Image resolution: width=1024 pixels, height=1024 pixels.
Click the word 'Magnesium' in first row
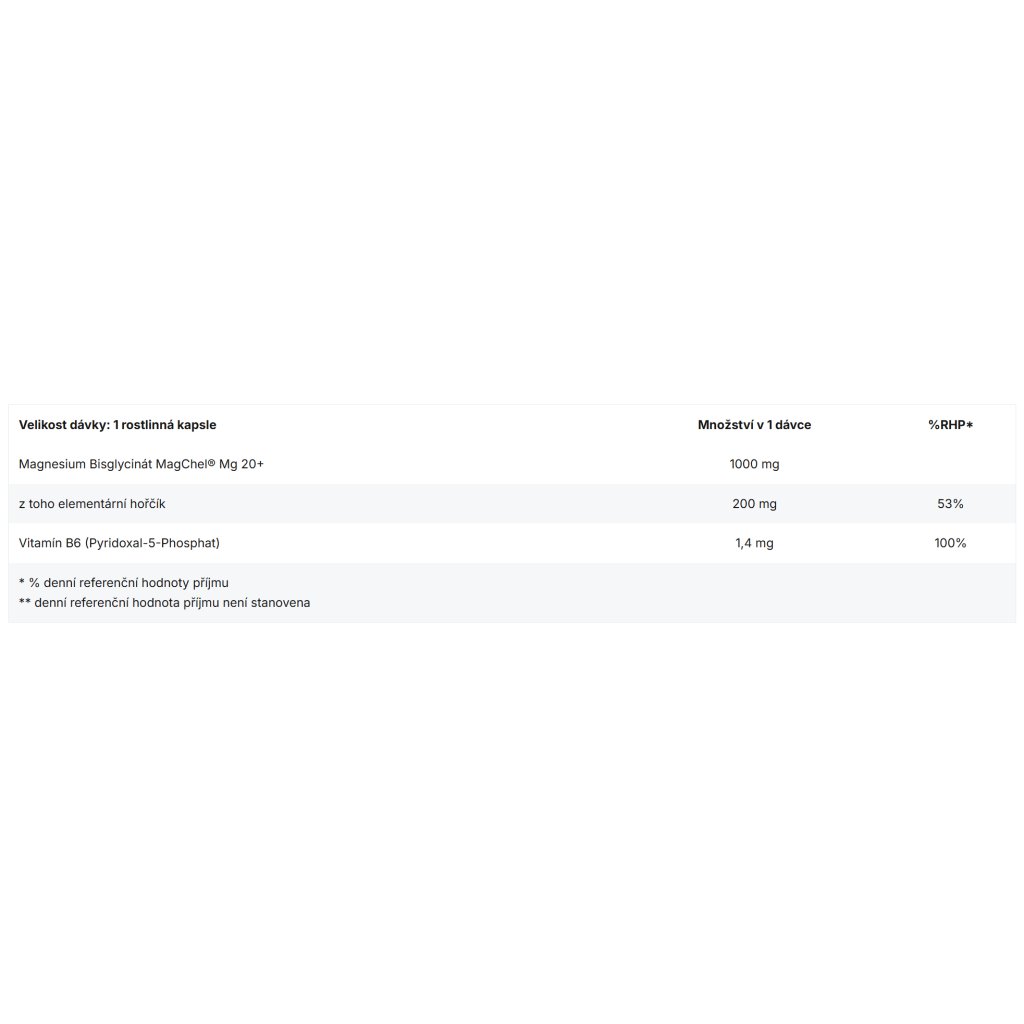point(51,464)
